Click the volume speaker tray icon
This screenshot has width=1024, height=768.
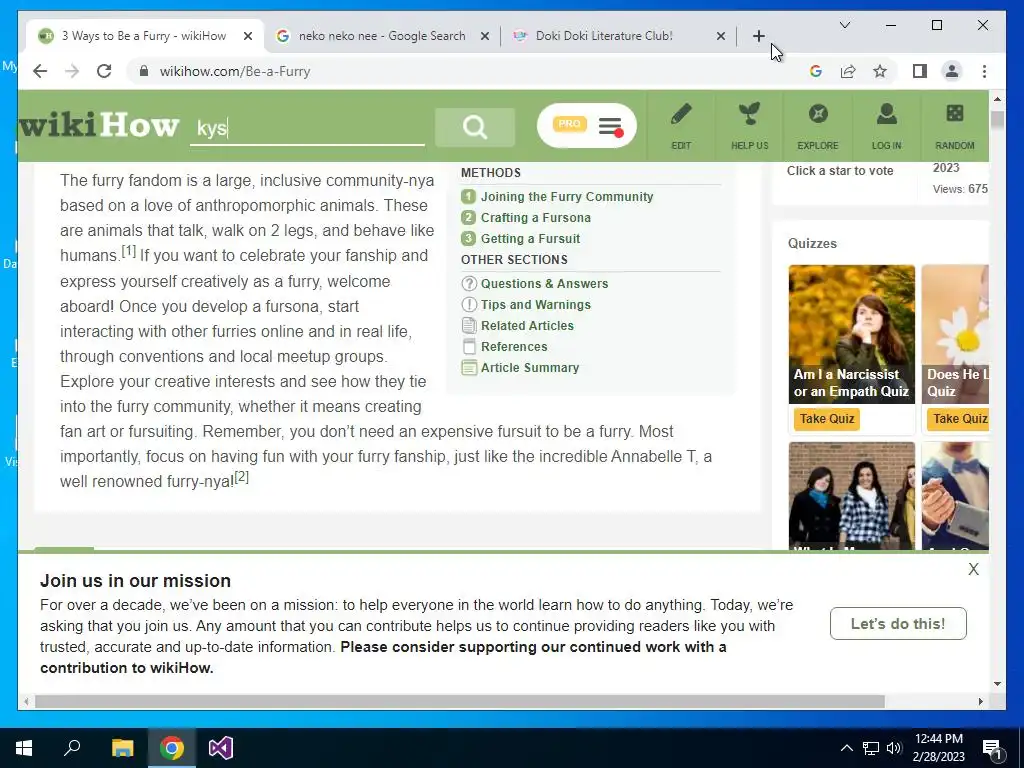tap(894, 748)
